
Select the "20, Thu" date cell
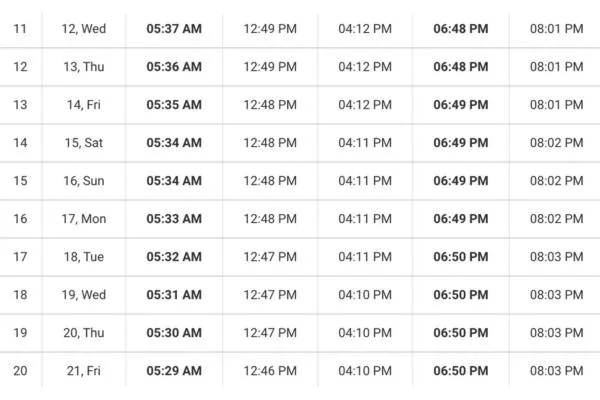click(84, 333)
